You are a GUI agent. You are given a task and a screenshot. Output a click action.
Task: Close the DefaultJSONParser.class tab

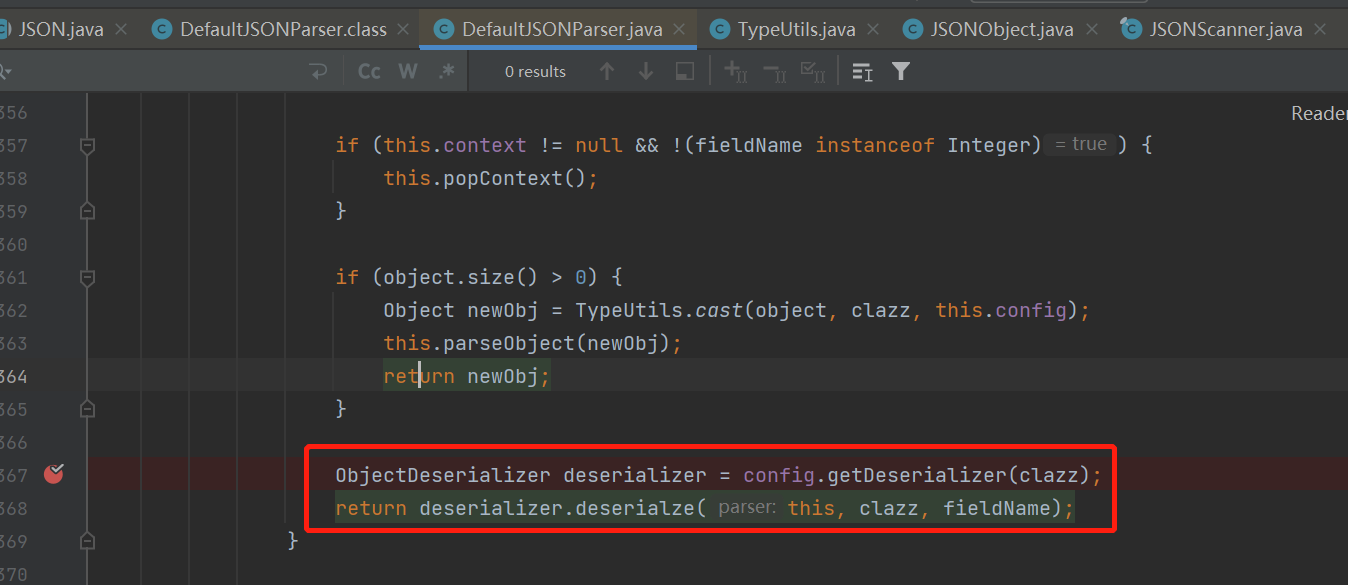tap(404, 29)
